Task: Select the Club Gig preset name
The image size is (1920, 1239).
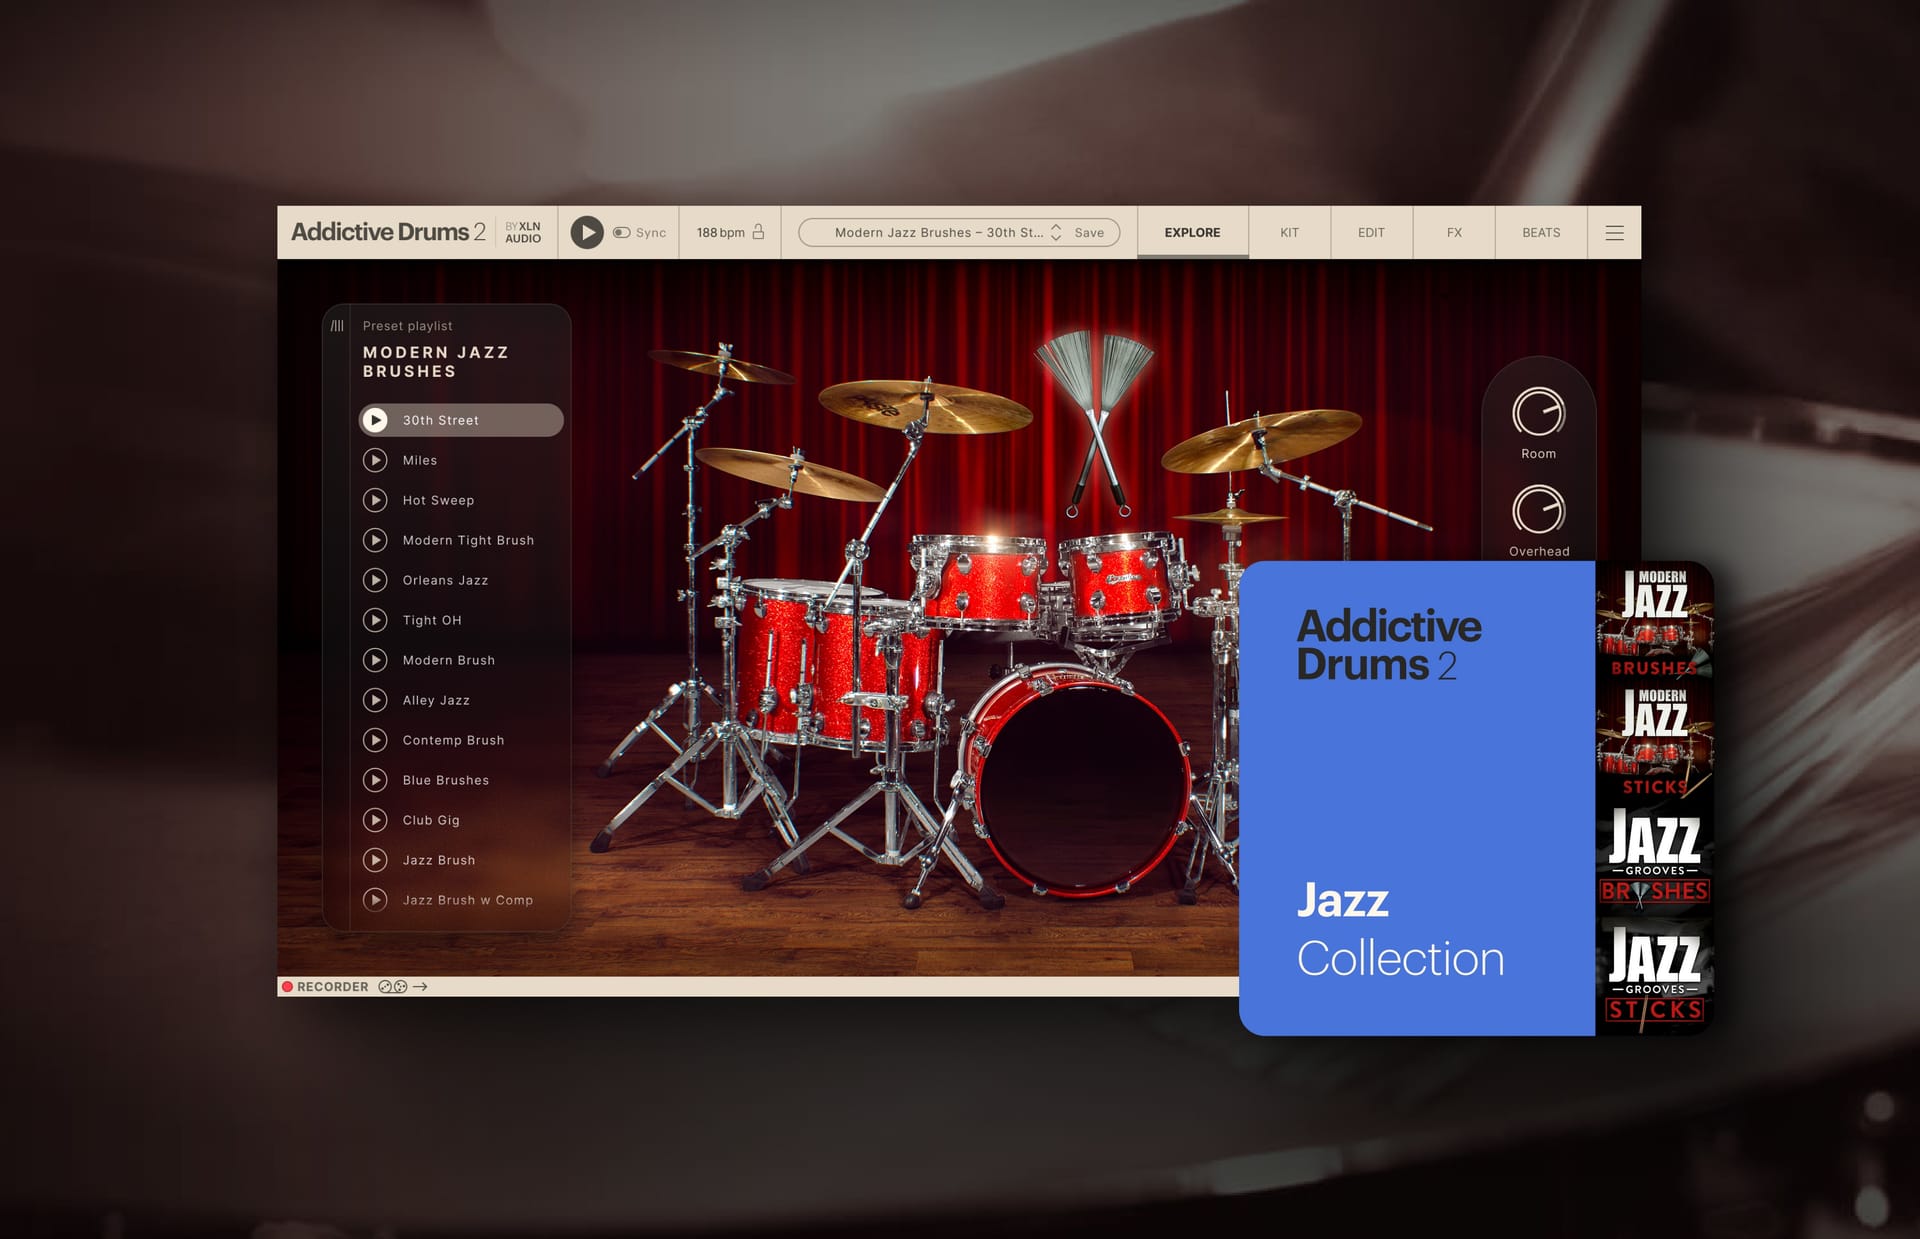Action: click(431, 820)
